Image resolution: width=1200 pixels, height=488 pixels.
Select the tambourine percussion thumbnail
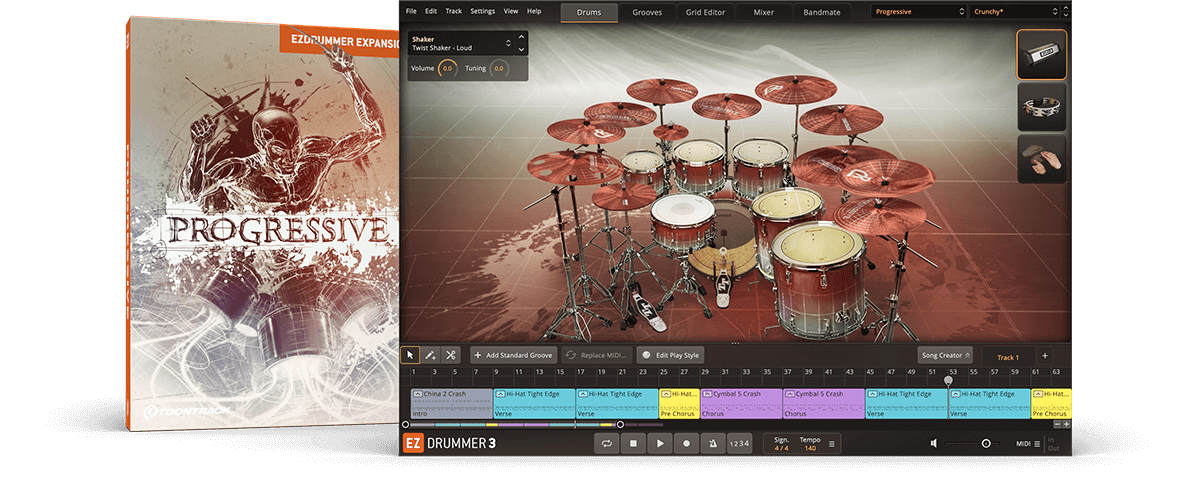[x=1041, y=107]
